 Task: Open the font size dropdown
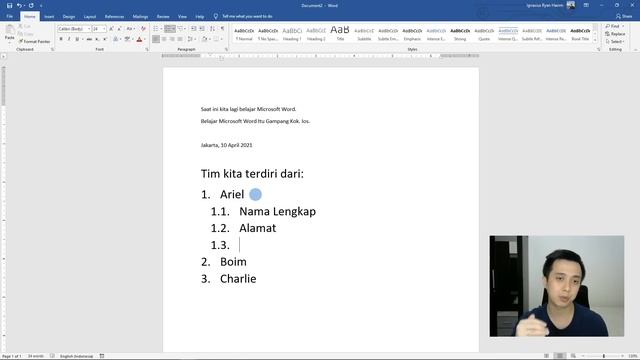coord(104,29)
